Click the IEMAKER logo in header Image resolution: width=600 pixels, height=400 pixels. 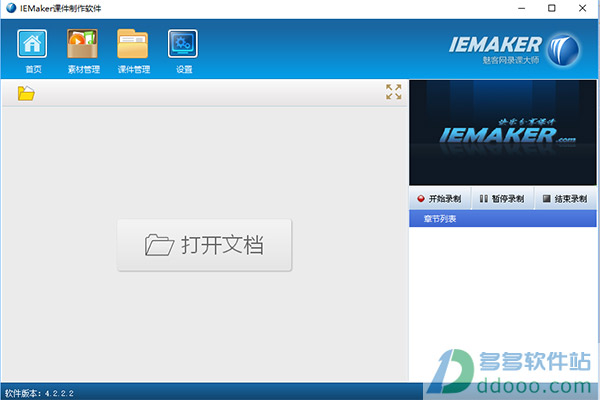tap(514, 50)
